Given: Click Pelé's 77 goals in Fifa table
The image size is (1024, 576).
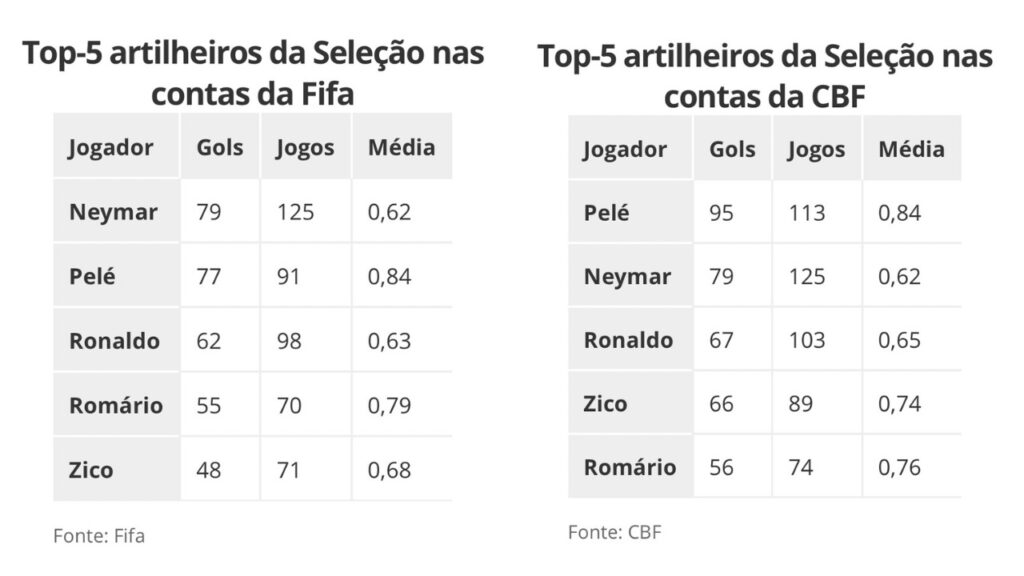Looking at the screenshot, I should click(x=208, y=276).
